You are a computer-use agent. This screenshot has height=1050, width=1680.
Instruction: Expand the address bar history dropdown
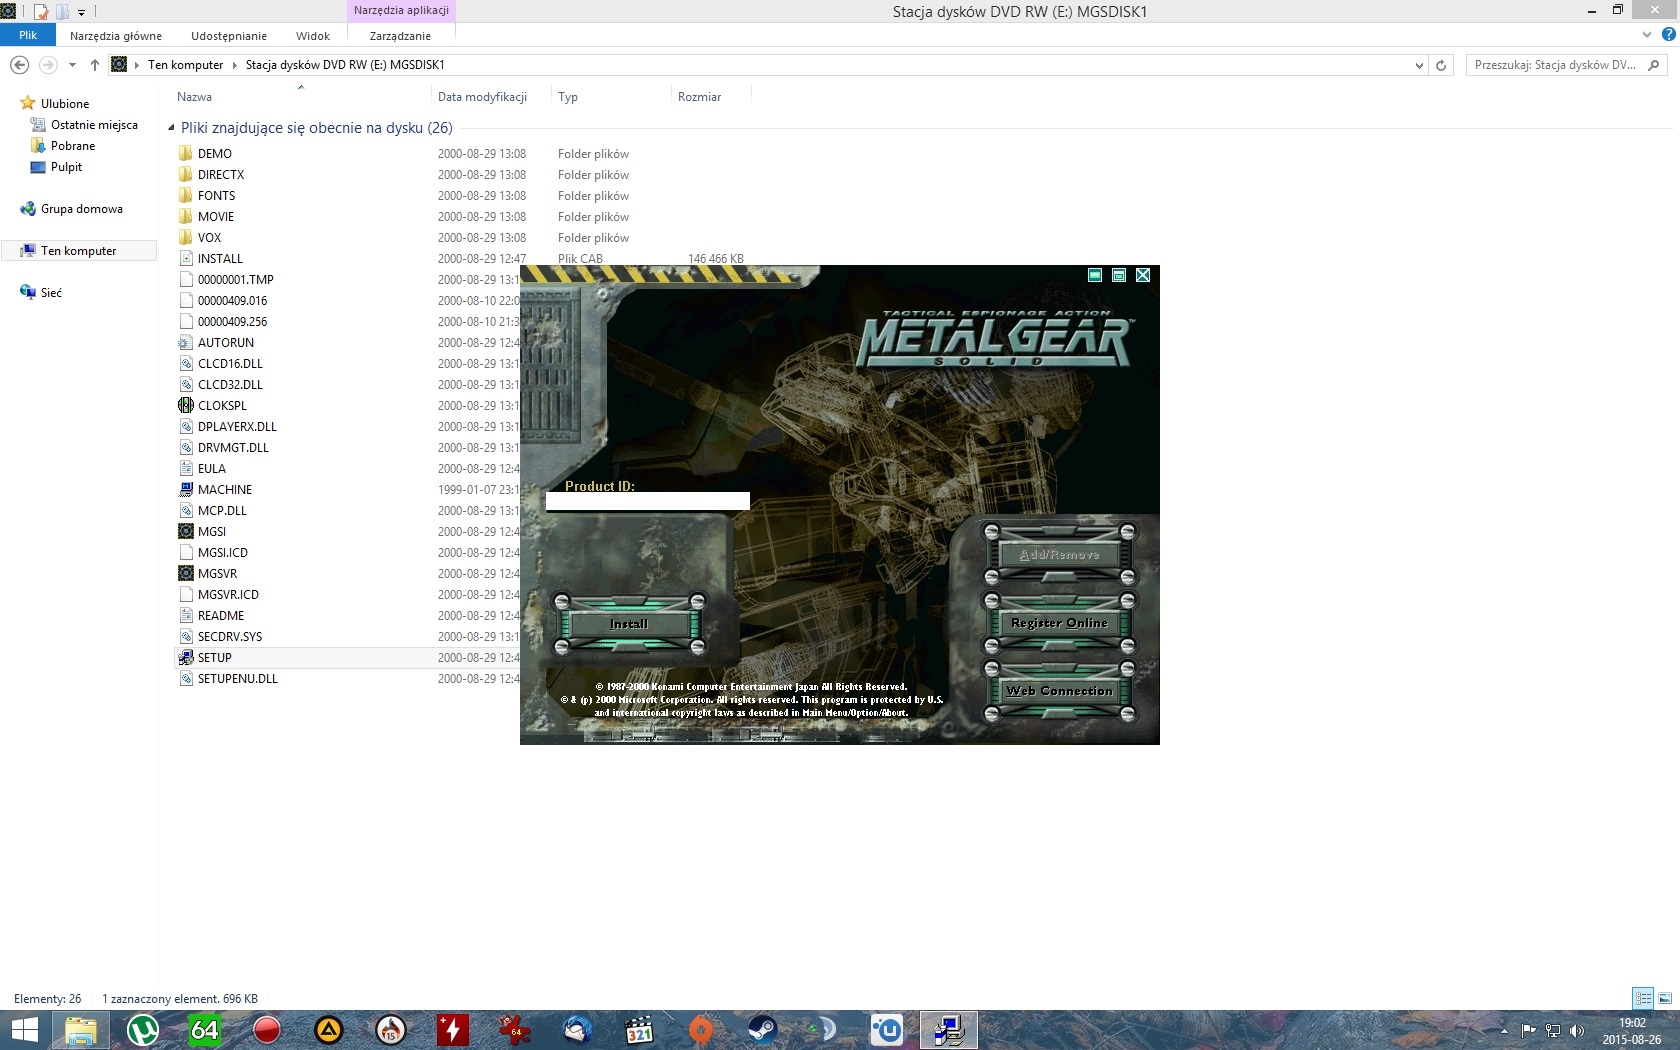click(x=1419, y=65)
